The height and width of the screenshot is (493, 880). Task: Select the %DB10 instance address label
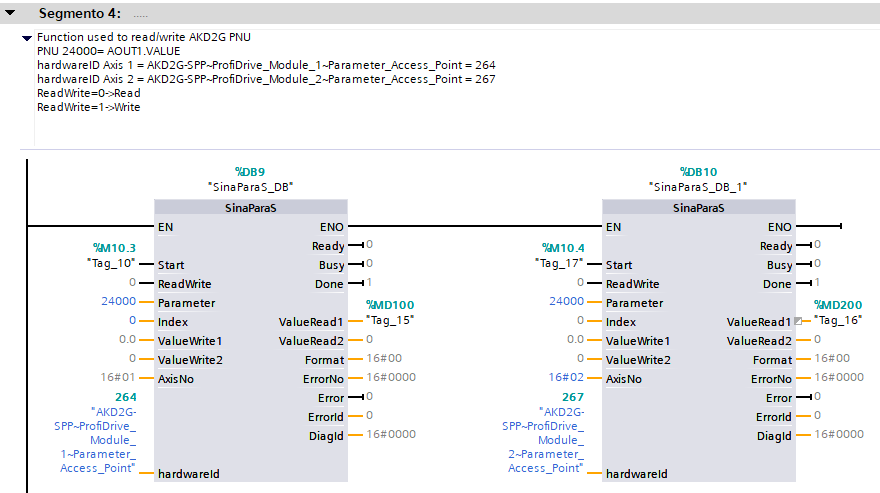pyautogui.click(x=698, y=172)
